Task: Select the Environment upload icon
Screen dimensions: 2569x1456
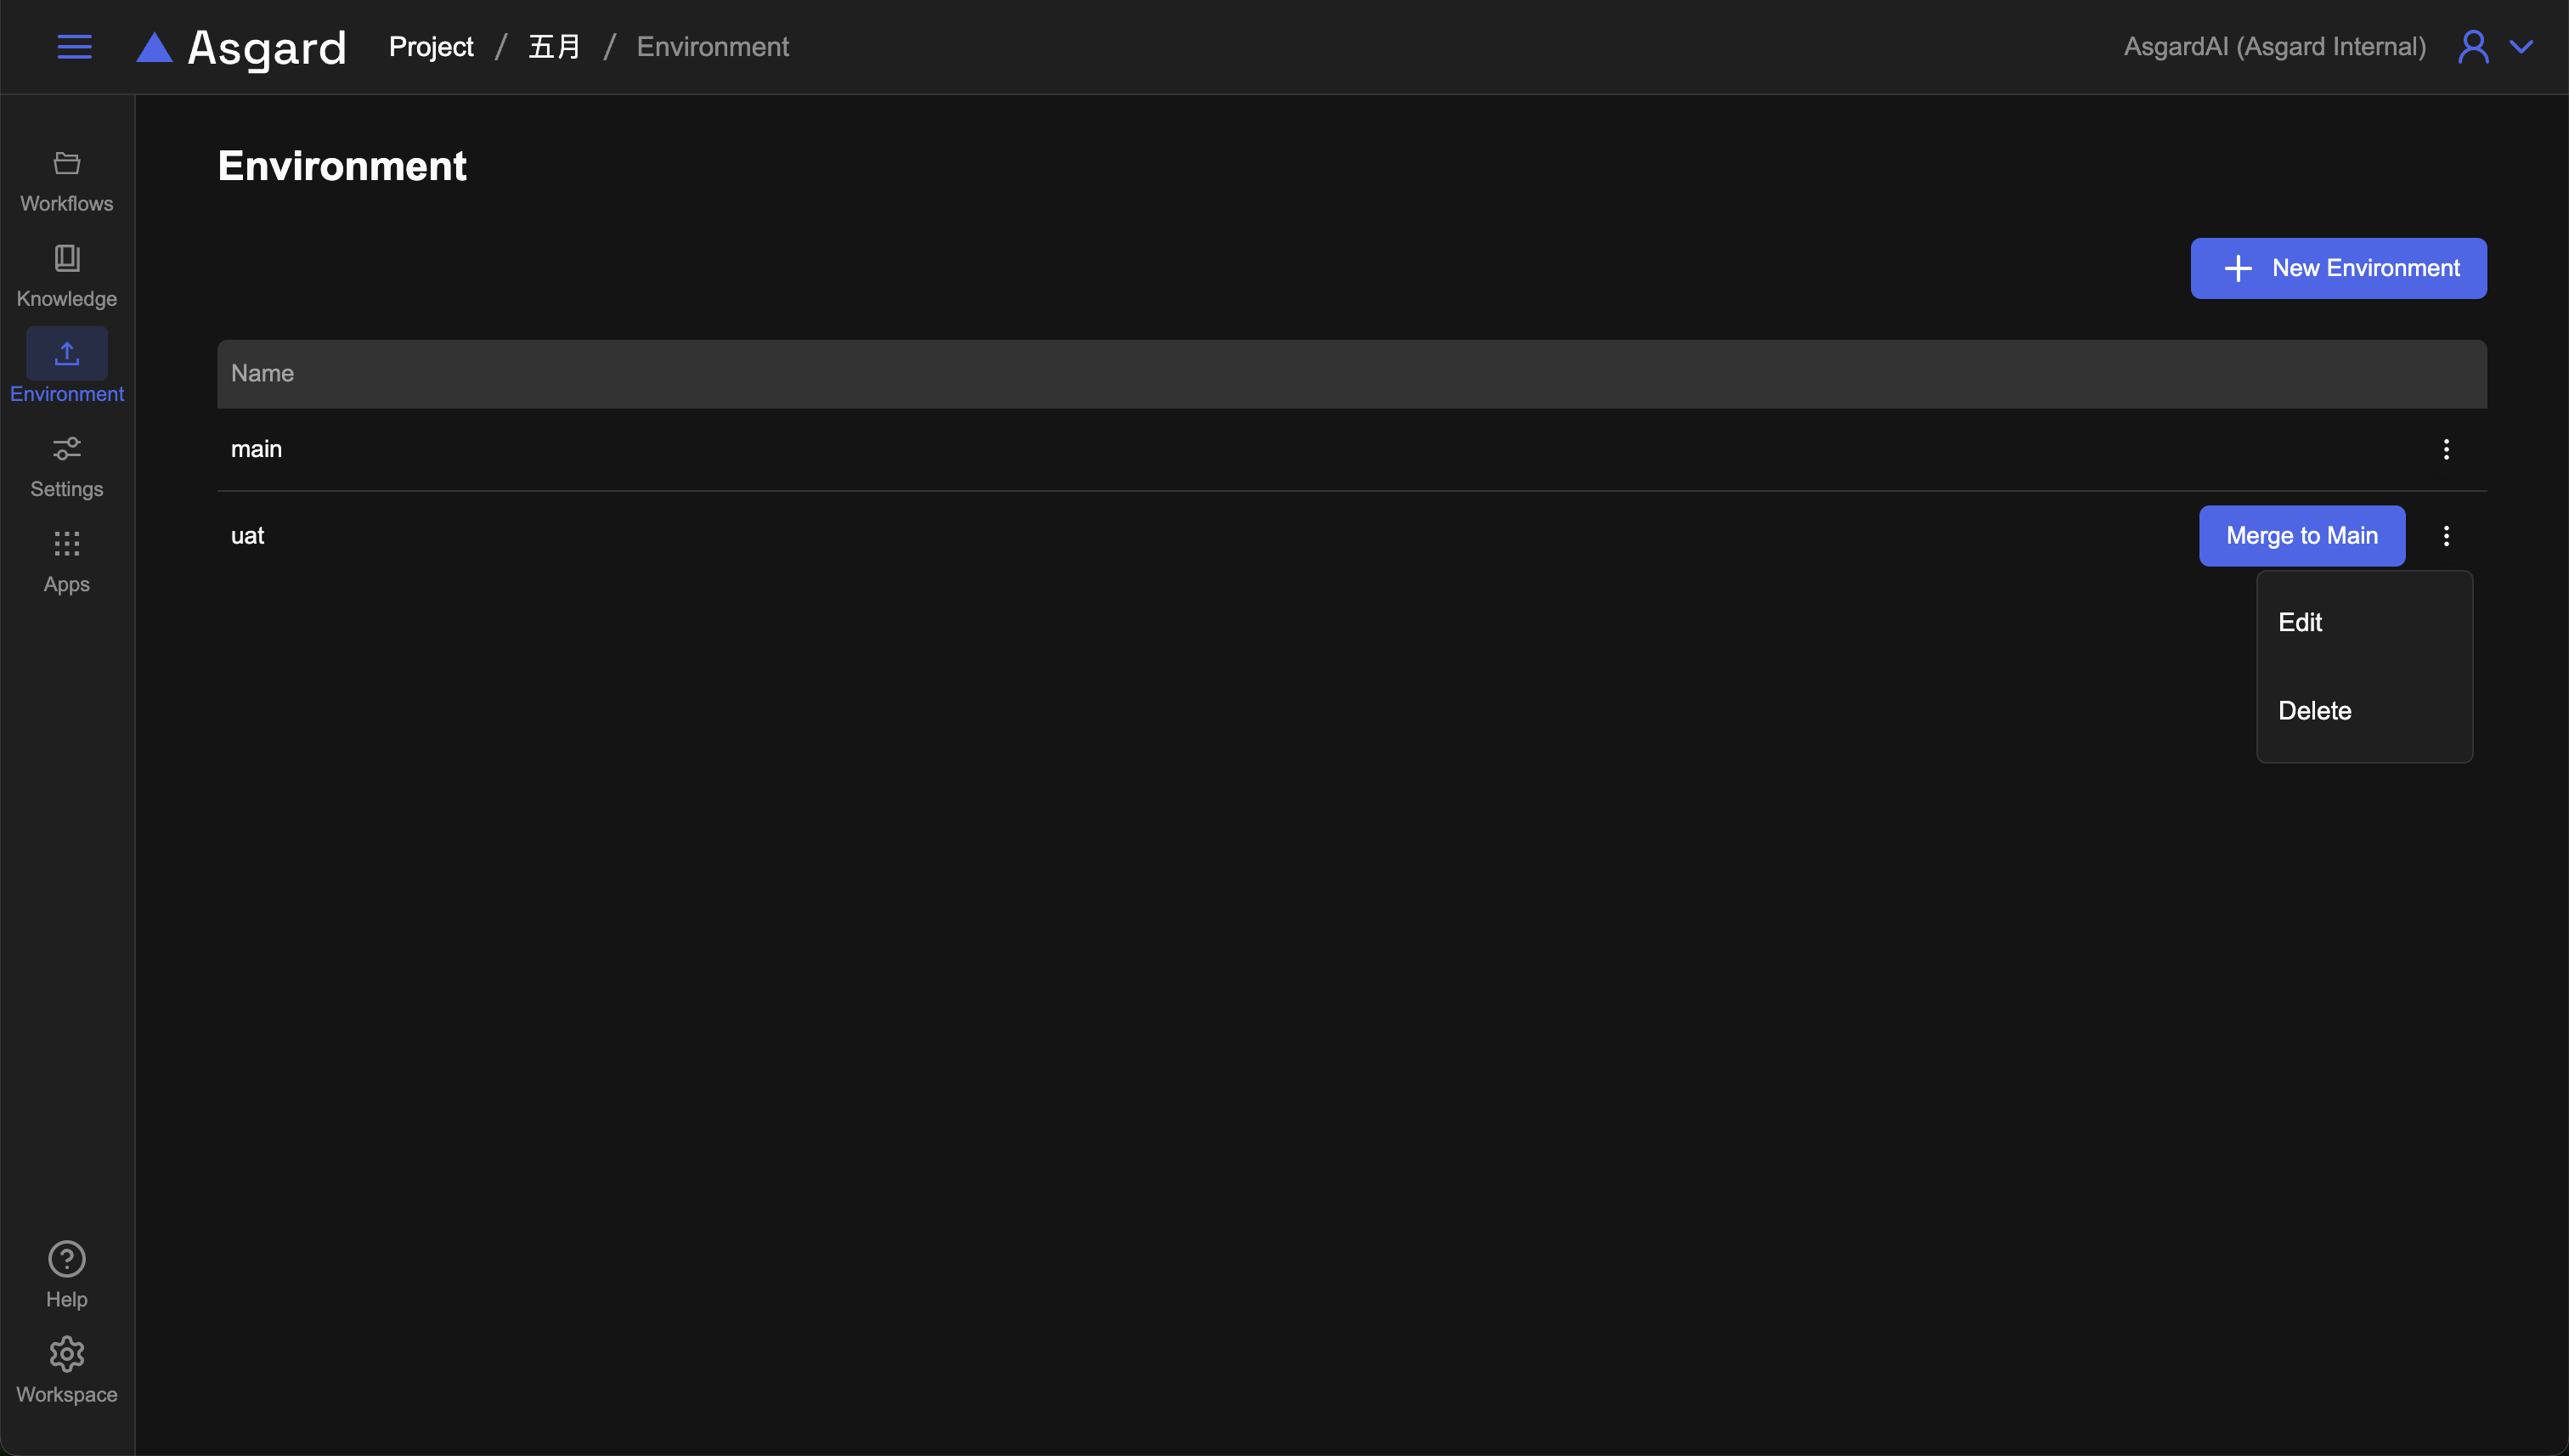Action: [x=67, y=353]
